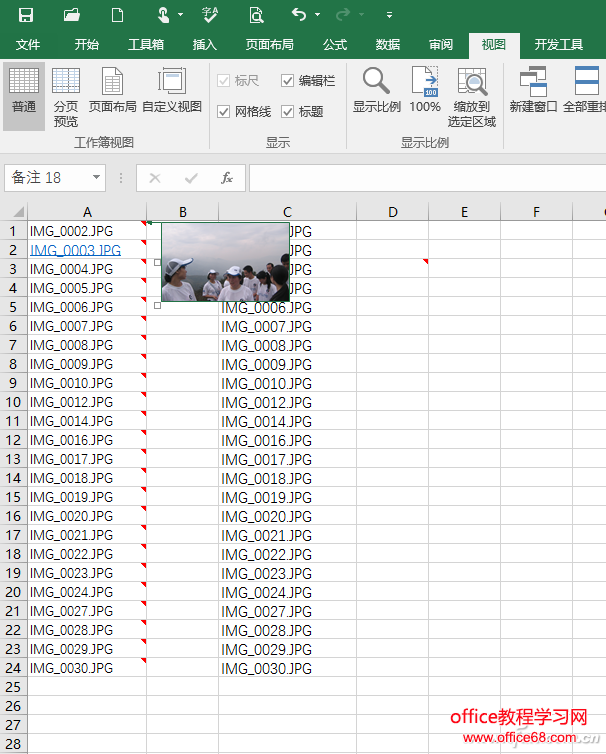Open the Formulas (公式) ribbon tab
Image resolution: width=606 pixels, height=754 pixels.
coord(335,45)
